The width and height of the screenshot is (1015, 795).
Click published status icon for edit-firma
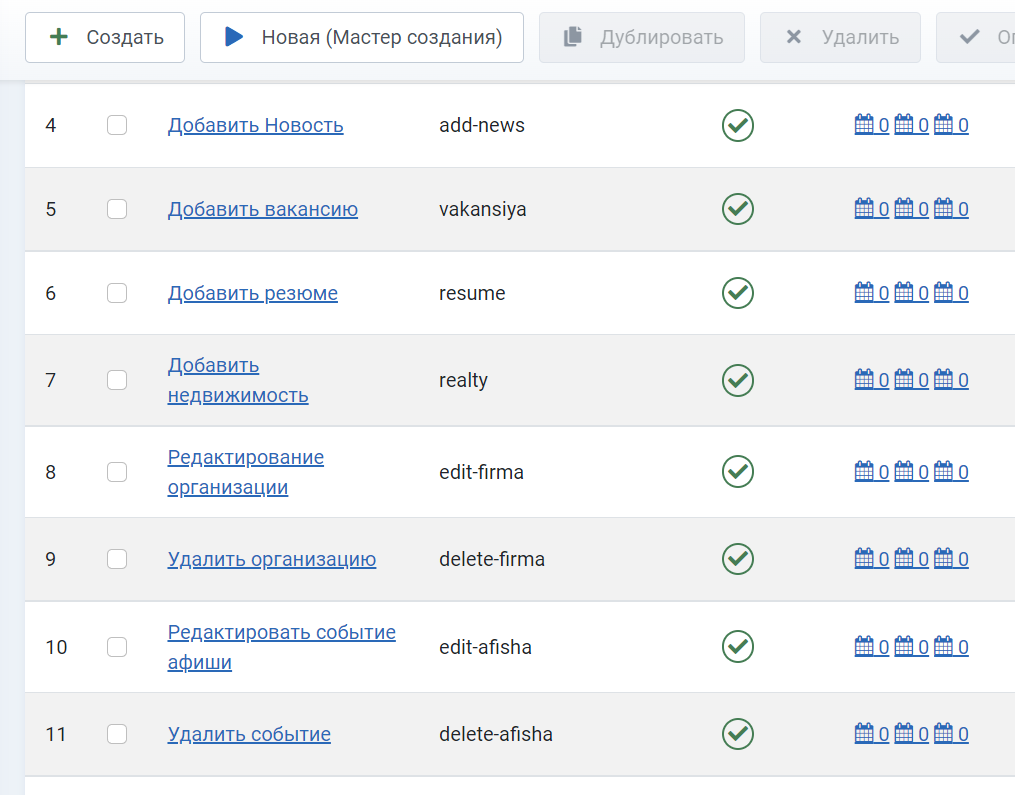point(737,471)
